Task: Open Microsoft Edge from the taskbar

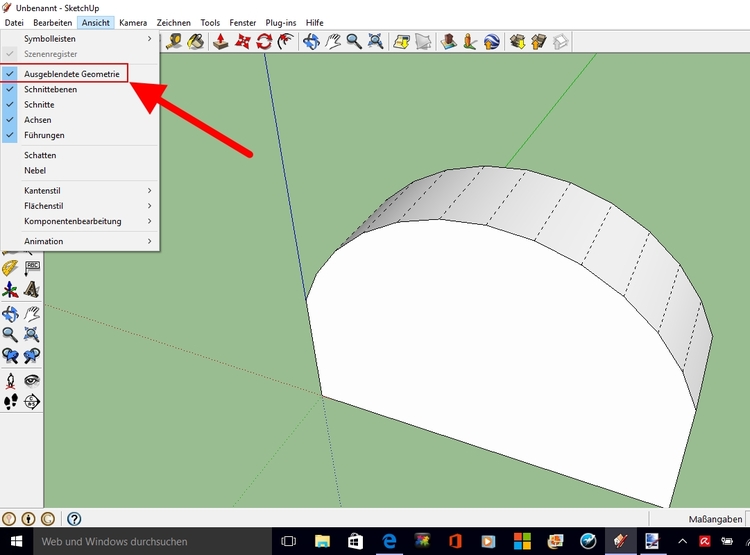Action: (389, 542)
